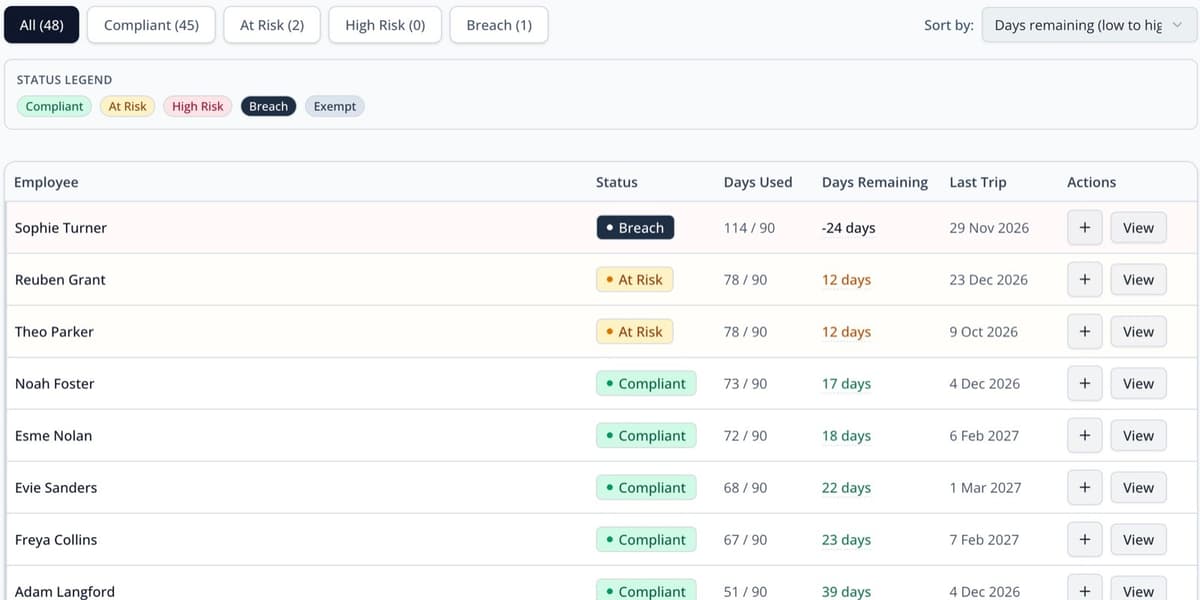Open View for Theo Parker
Image resolution: width=1200 pixels, height=600 pixels.
pyautogui.click(x=1138, y=332)
